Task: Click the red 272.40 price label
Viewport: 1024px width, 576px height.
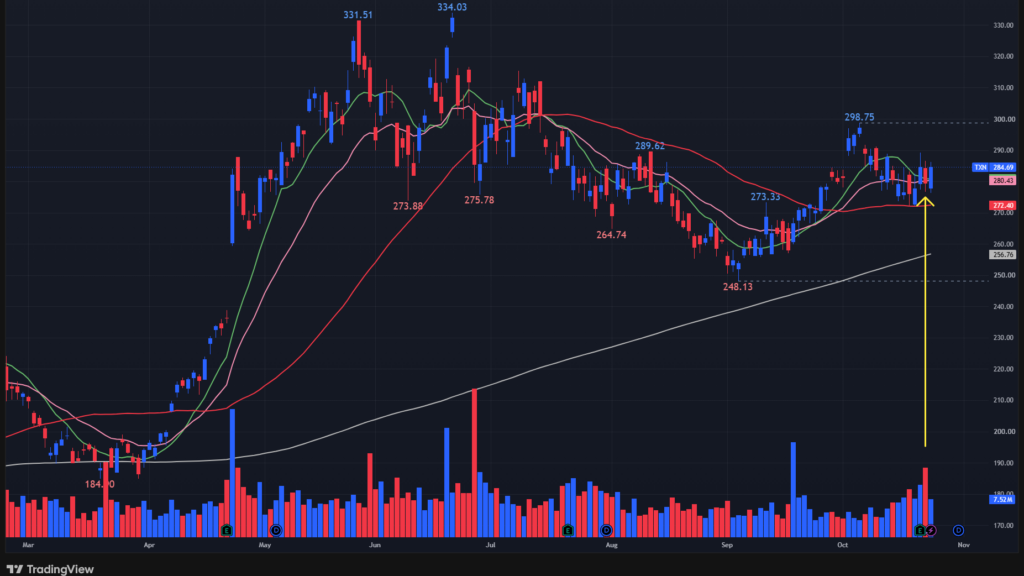Action: click(1002, 205)
